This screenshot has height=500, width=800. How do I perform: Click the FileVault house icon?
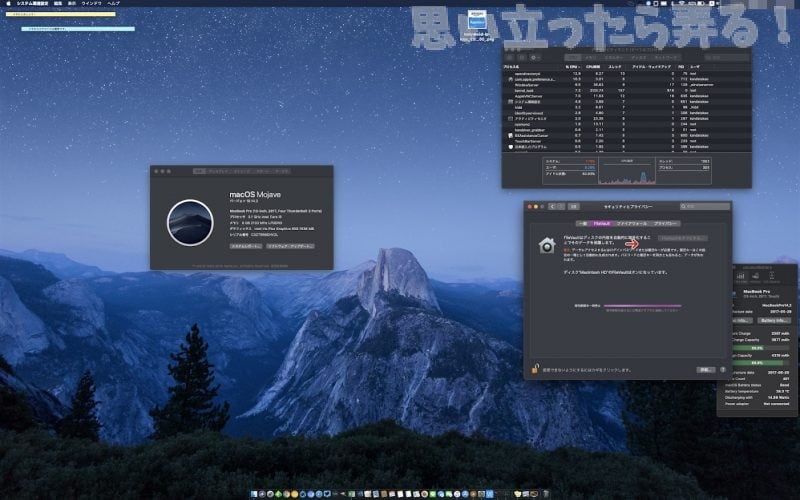pos(547,245)
